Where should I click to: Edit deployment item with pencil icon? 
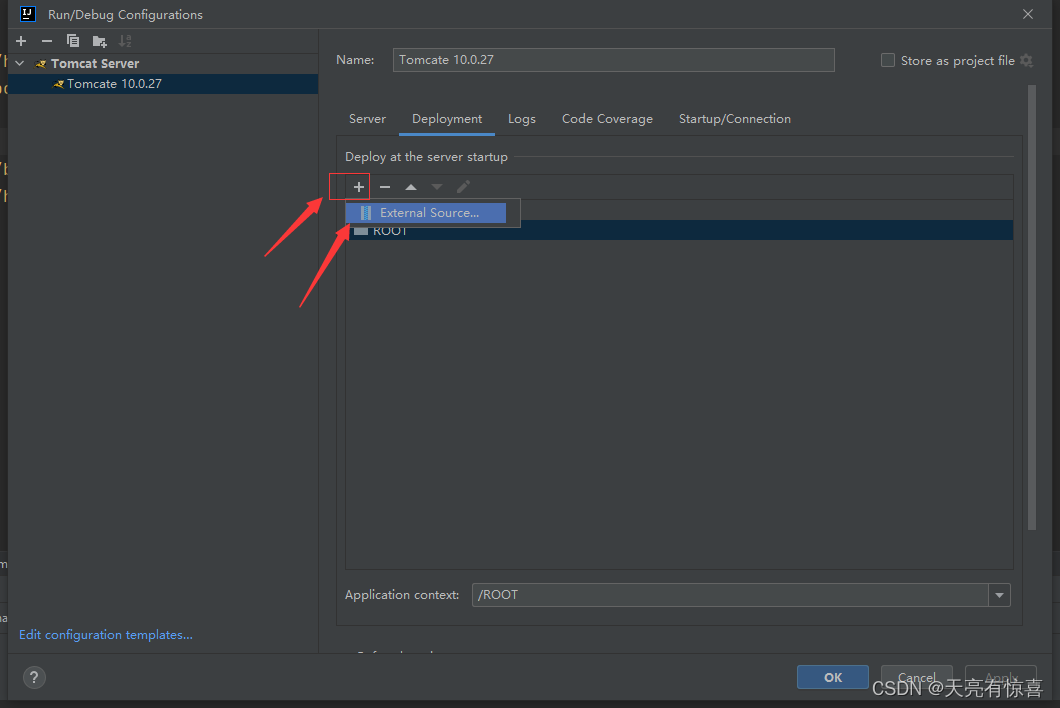(463, 187)
